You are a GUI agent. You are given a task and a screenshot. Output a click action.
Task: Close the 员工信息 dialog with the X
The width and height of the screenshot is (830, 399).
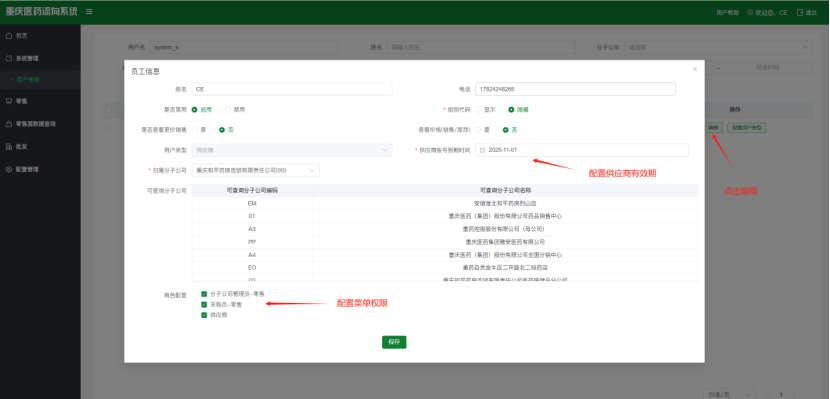click(694, 69)
